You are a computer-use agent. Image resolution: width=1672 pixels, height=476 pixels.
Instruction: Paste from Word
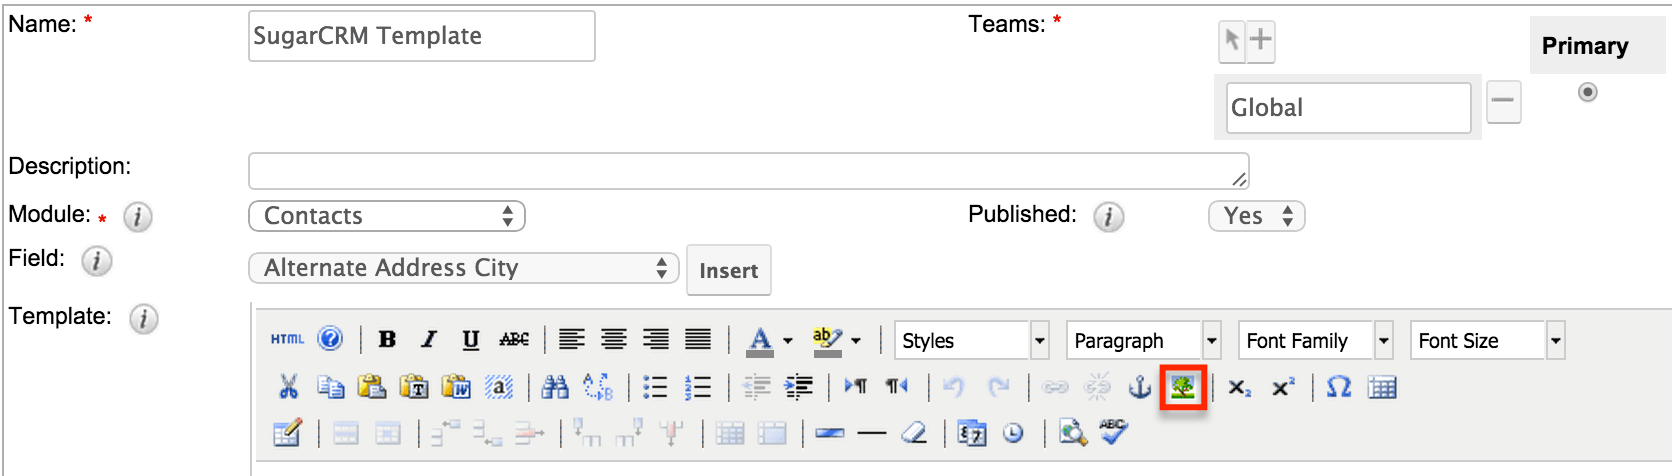point(456,387)
